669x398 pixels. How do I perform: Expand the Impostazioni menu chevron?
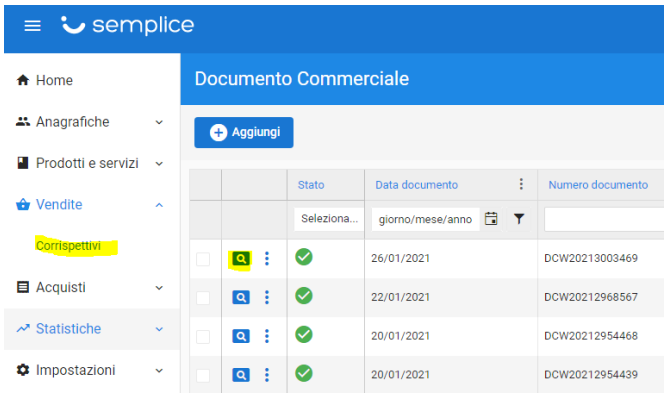(x=159, y=371)
